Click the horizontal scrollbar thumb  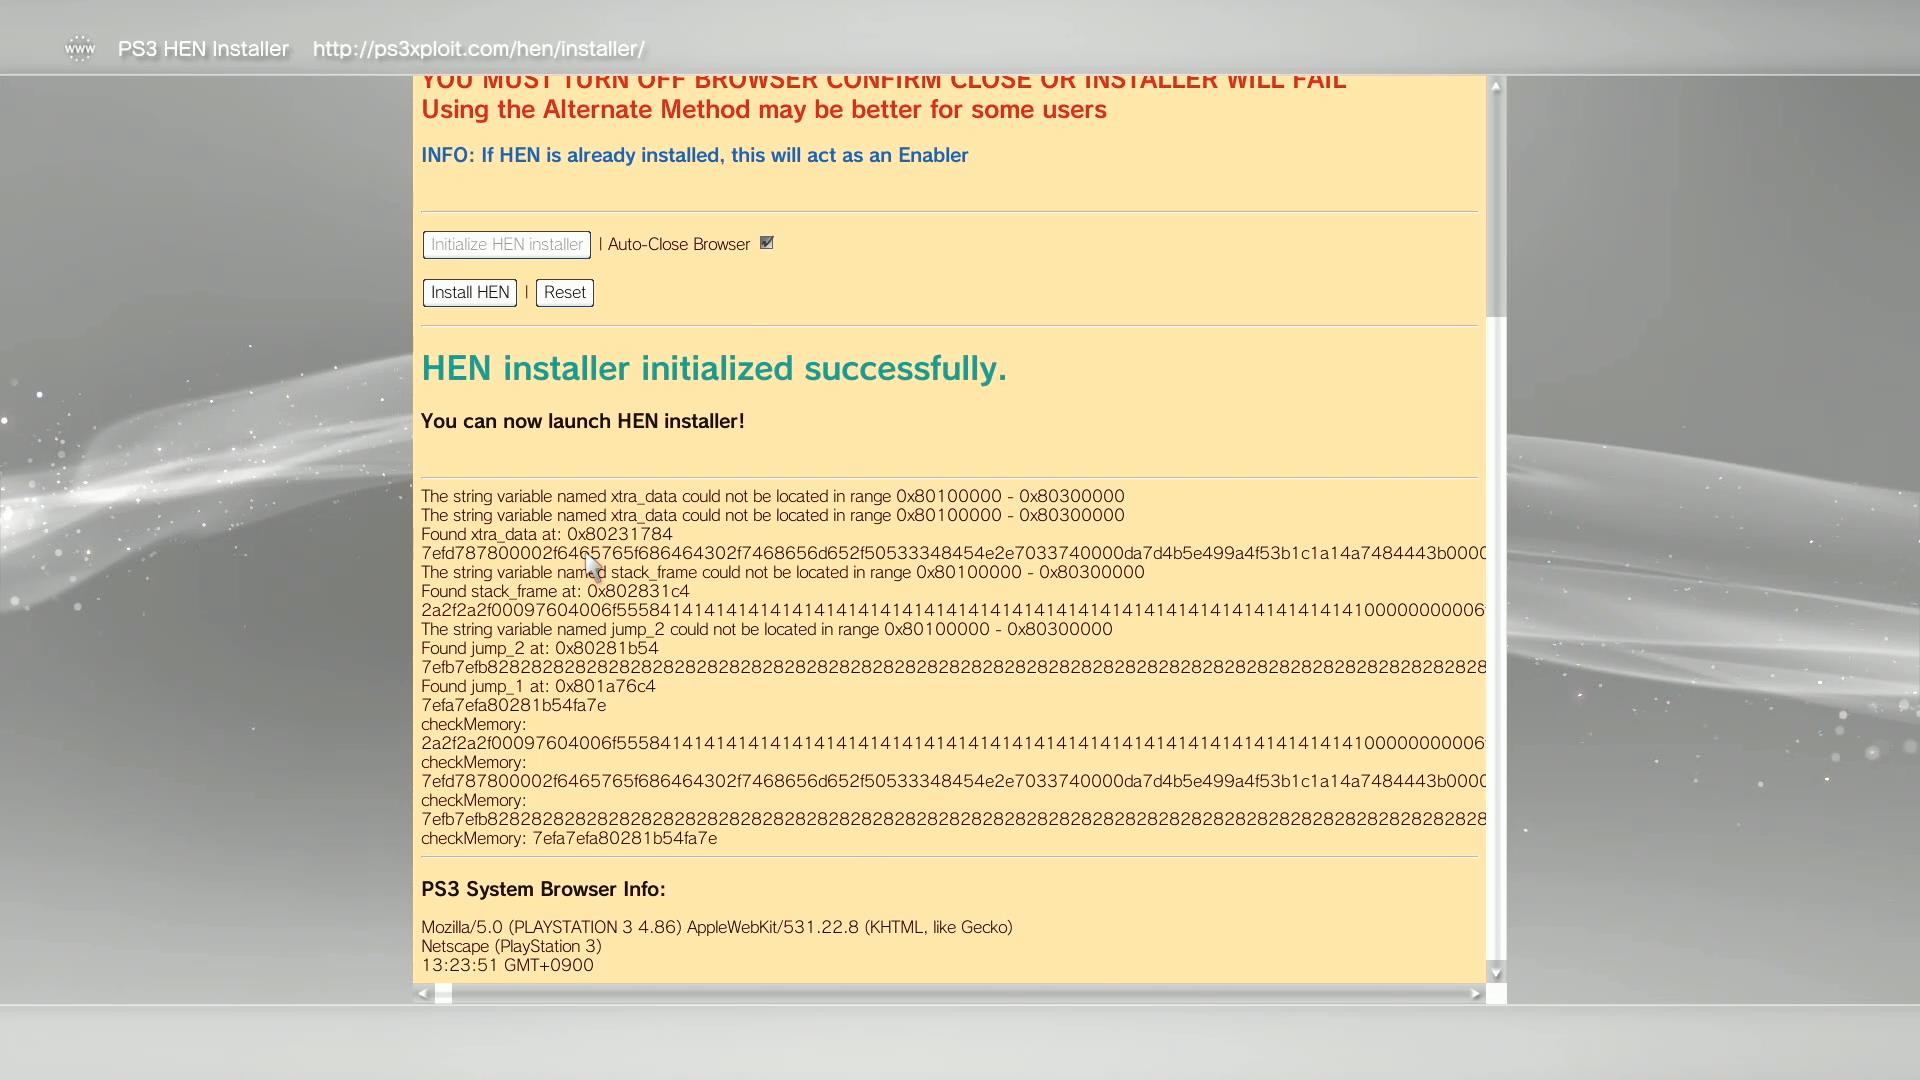443,994
